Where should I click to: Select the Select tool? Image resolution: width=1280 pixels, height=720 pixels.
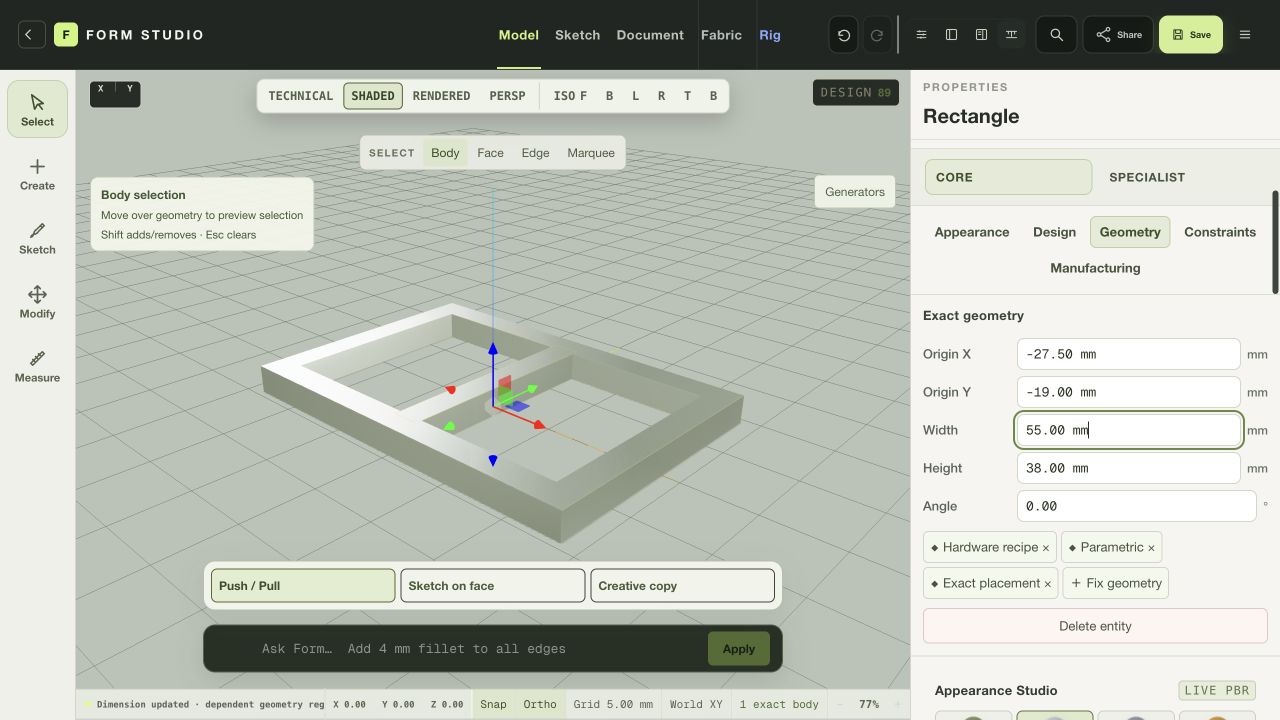coord(37,110)
